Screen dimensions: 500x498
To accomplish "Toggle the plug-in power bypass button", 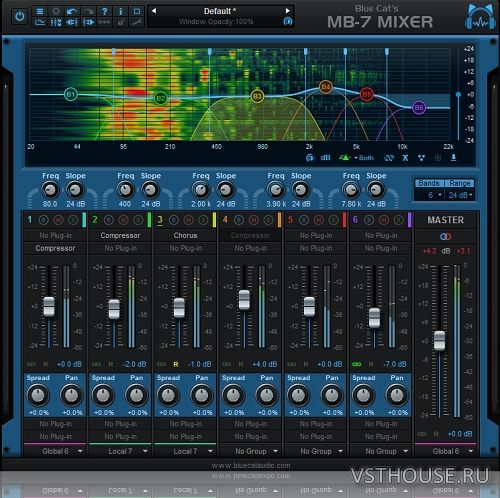I will pos(20,16).
